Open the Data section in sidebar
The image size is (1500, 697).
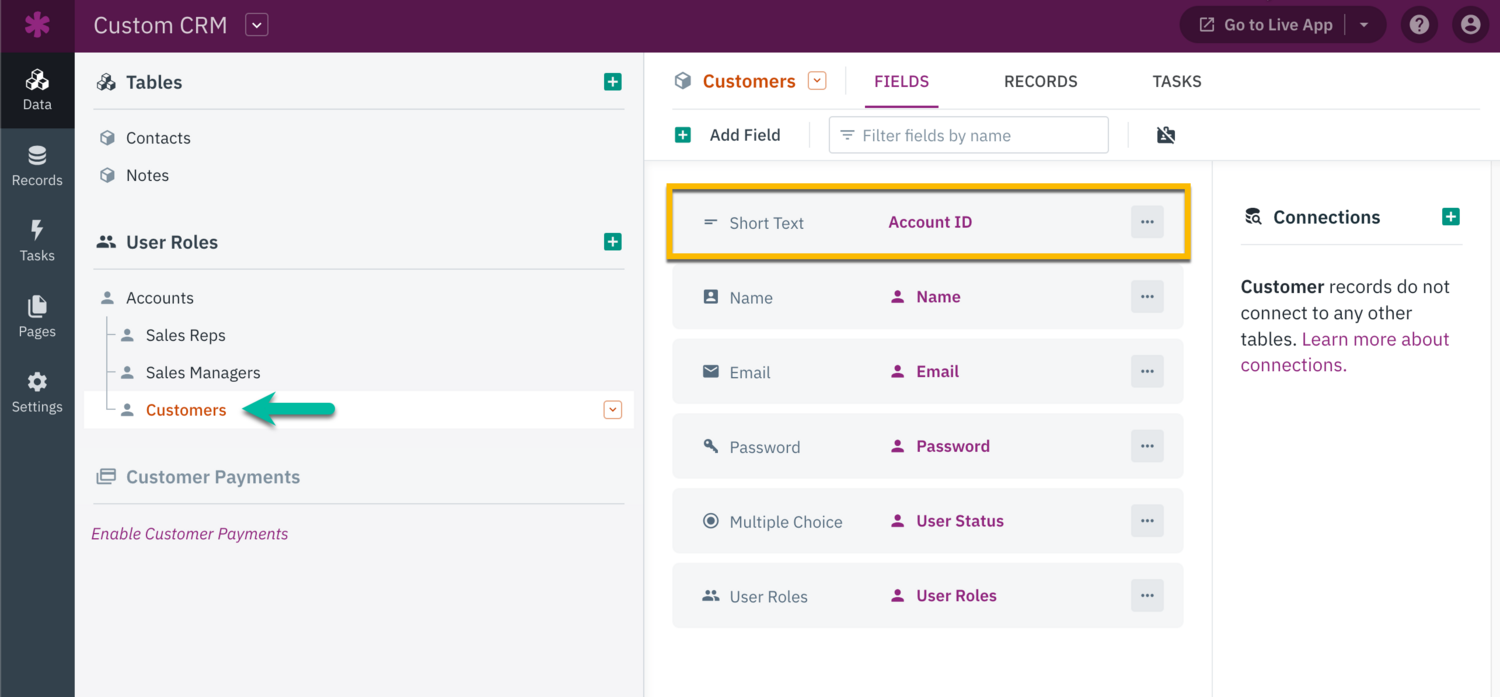click(37, 90)
